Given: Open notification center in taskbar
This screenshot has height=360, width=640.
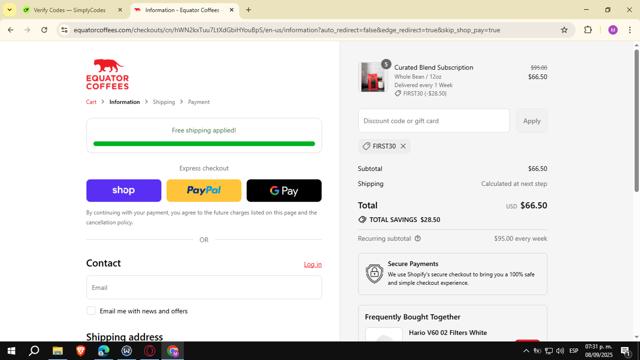Looking at the screenshot, I should [x=625, y=351].
